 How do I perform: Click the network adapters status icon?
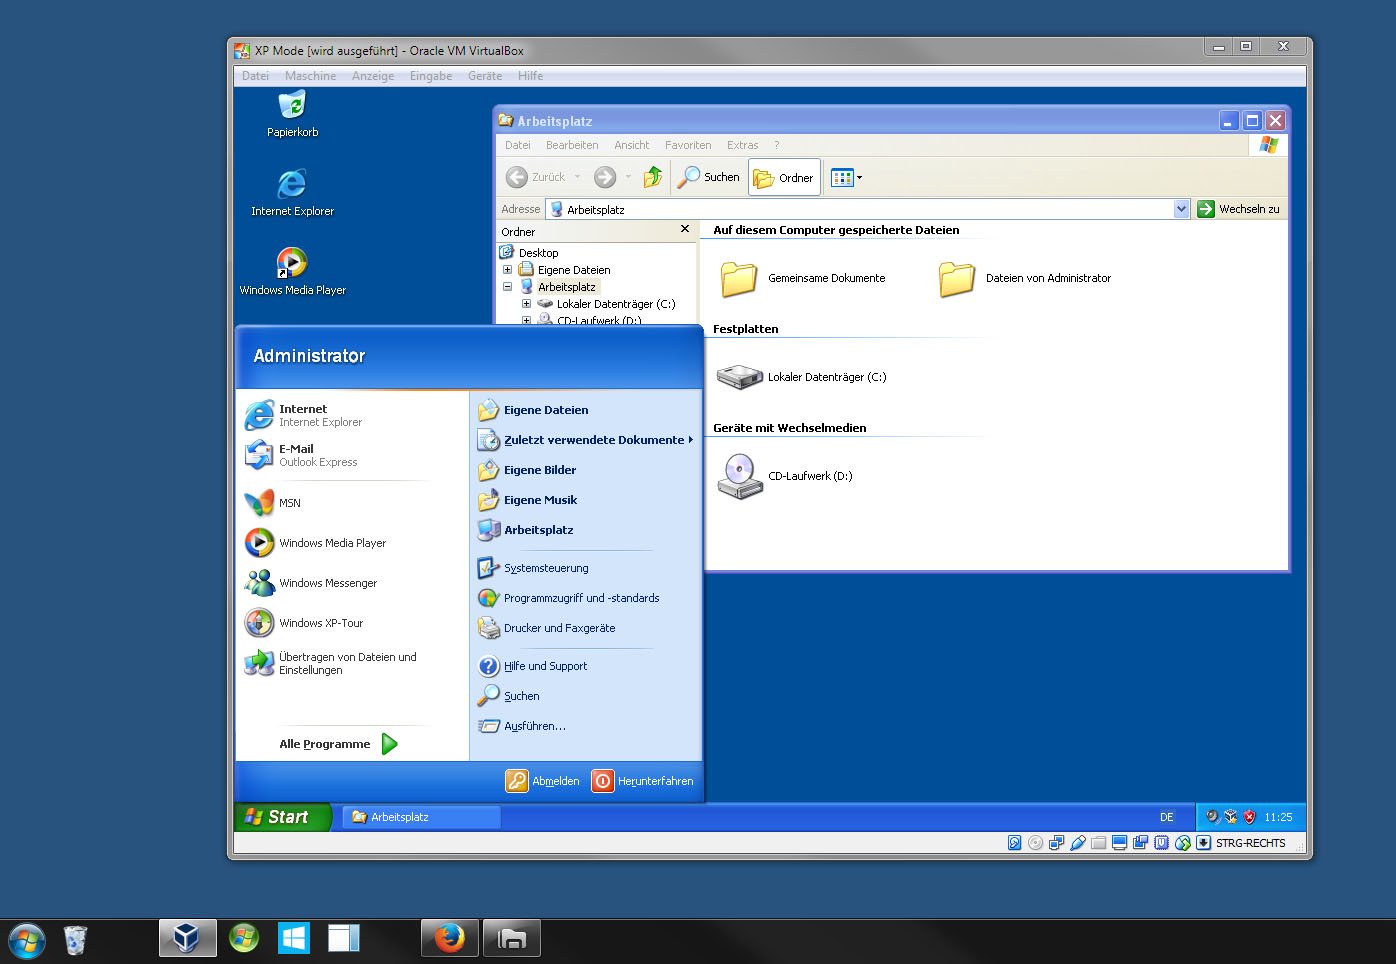point(1057,843)
